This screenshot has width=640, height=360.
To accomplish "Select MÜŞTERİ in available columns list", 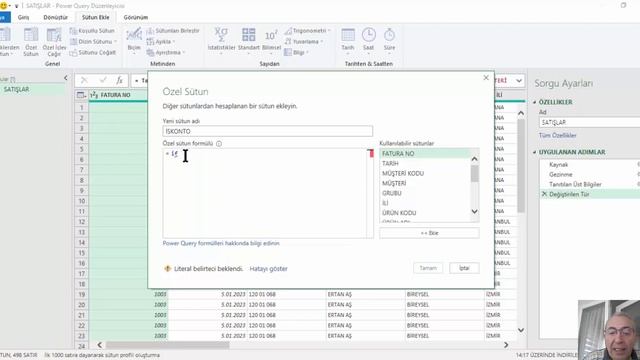I will click(x=424, y=183).
